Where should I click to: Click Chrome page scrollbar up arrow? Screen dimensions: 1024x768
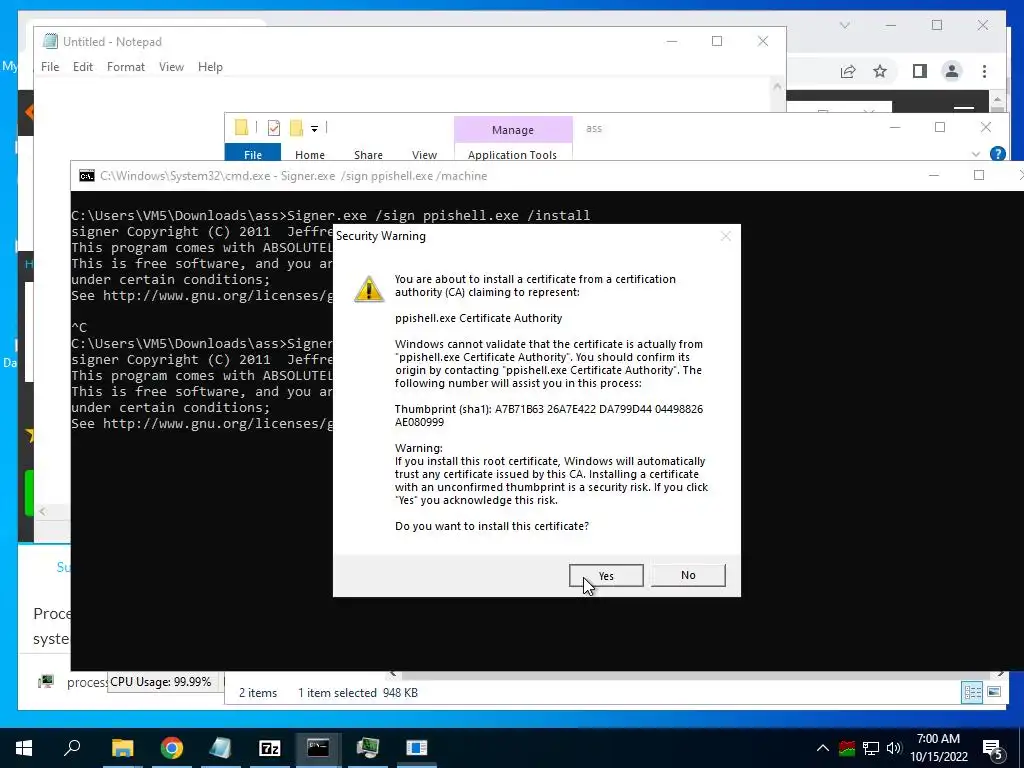point(997,100)
